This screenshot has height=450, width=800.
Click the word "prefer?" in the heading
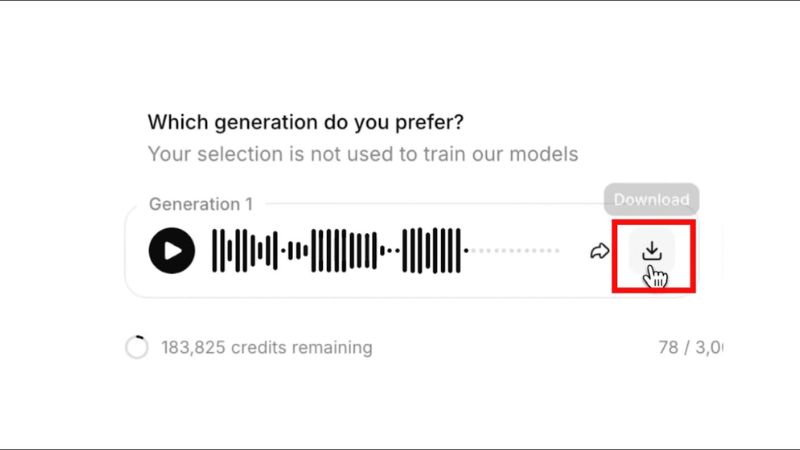click(433, 123)
